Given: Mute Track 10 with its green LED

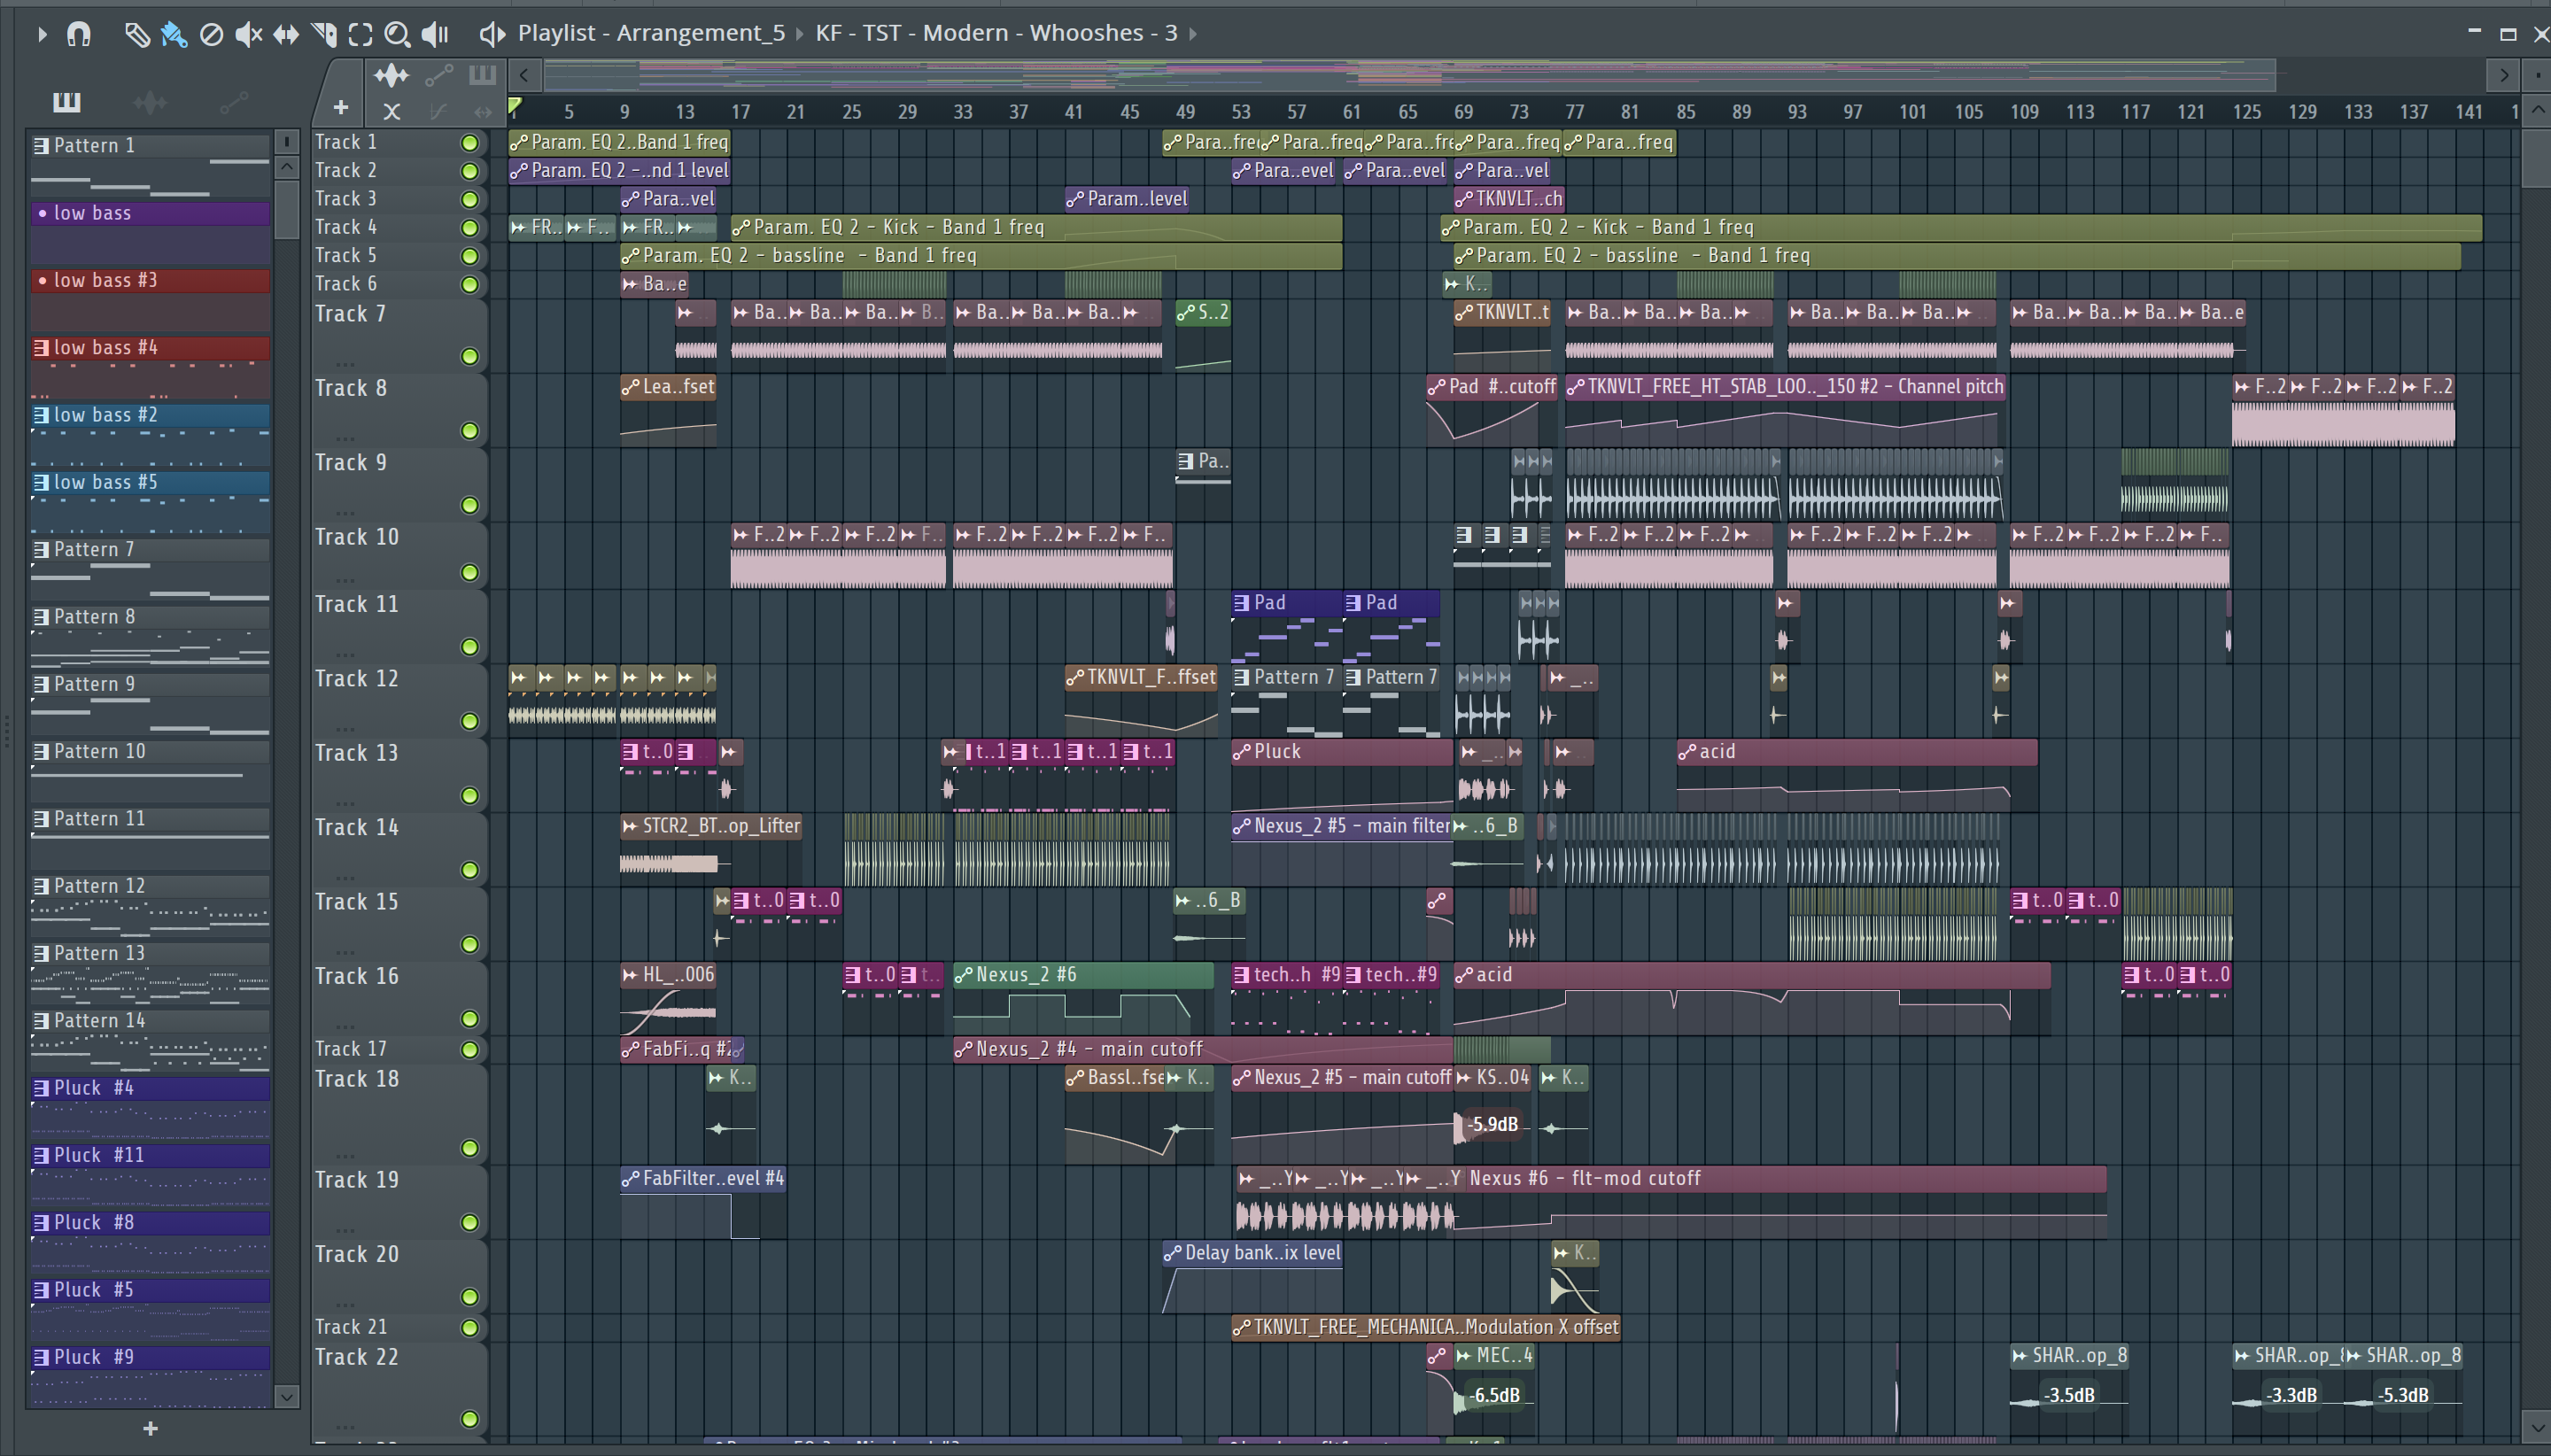Looking at the screenshot, I should (x=469, y=572).
